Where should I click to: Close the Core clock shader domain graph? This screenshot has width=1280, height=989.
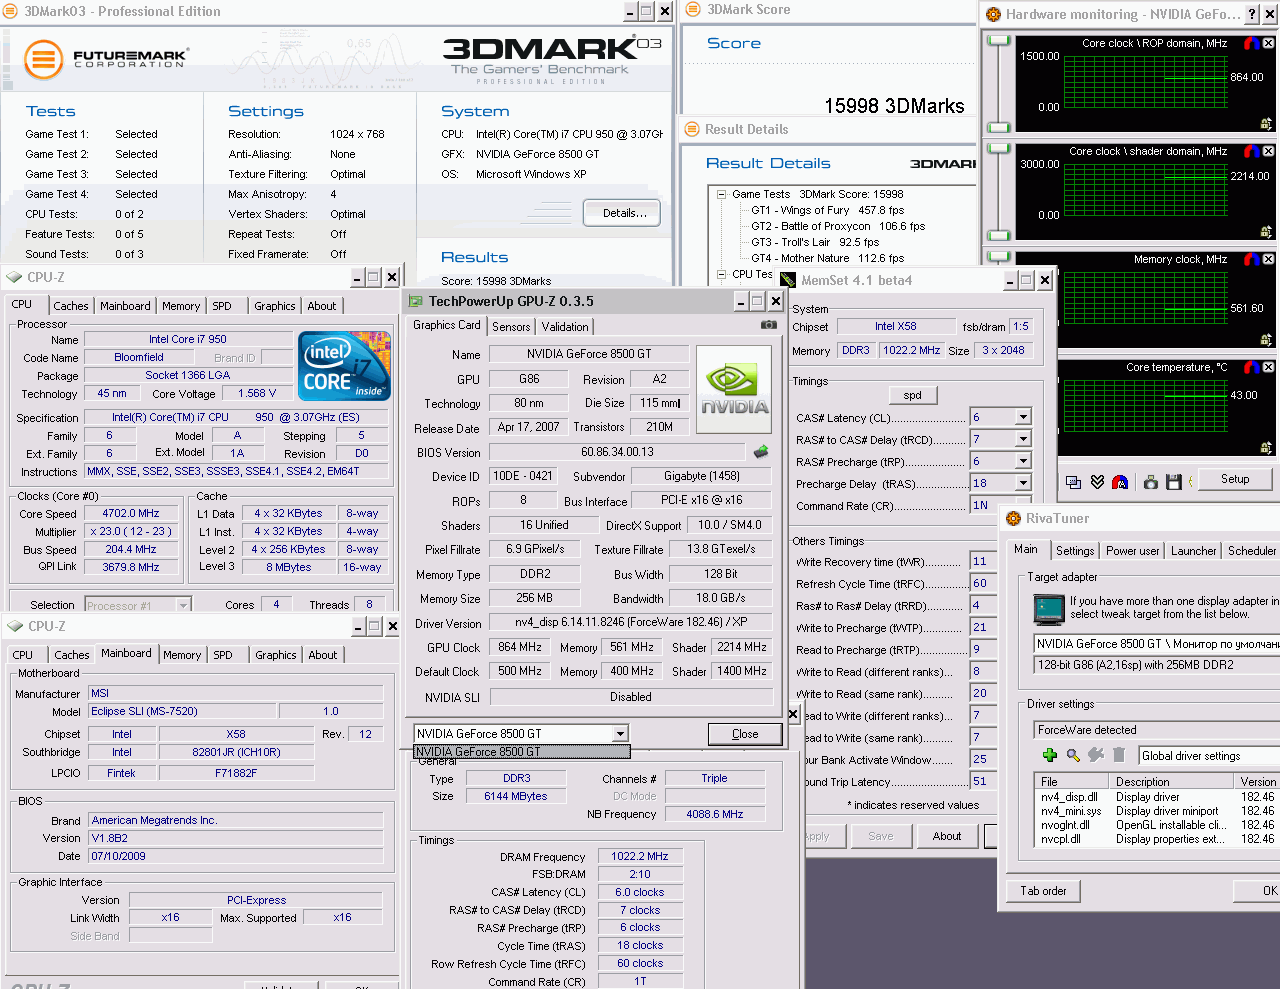[x=1268, y=151]
